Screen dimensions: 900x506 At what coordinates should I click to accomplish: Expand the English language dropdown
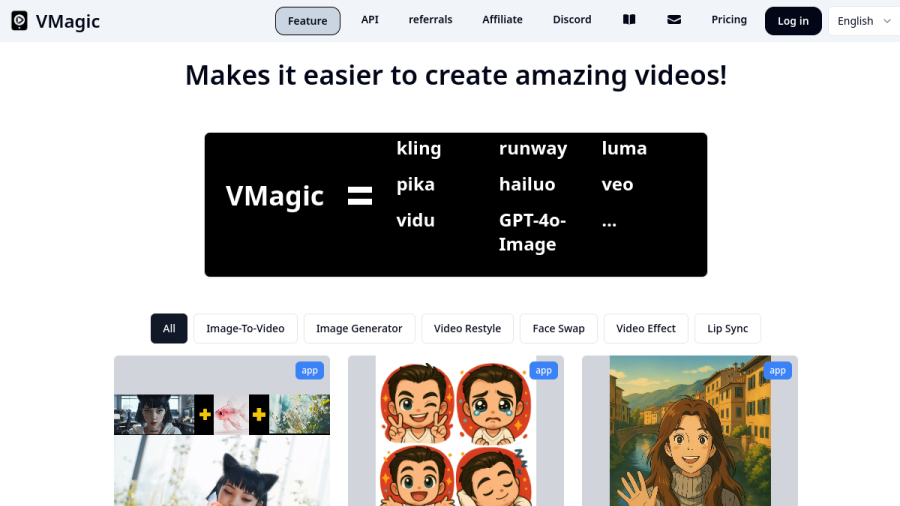(x=864, y=21)
